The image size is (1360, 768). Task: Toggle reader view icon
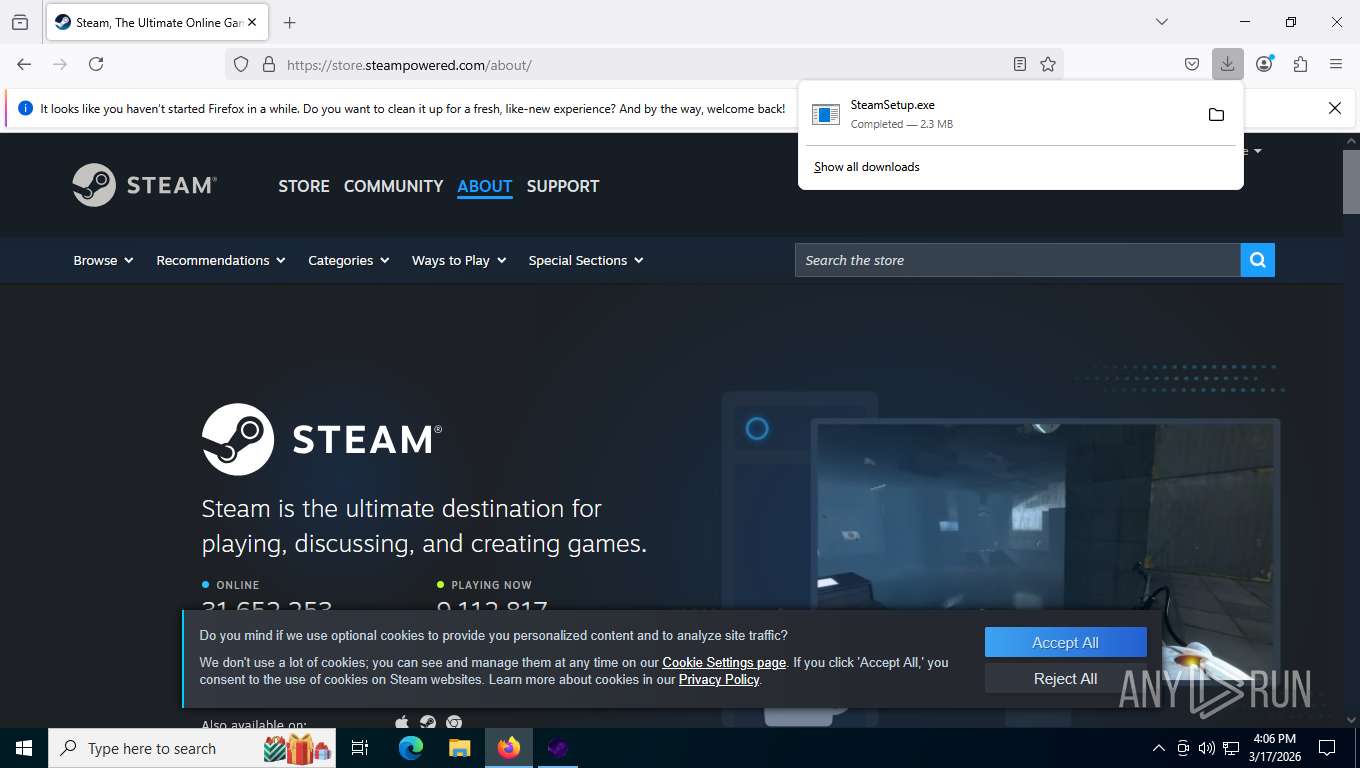point(1019,64)
